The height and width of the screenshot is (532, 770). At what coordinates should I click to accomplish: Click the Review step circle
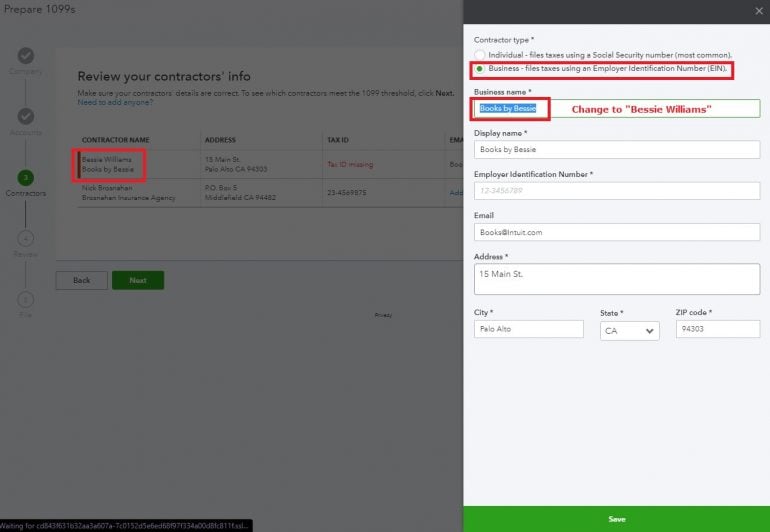coord(26,238)
